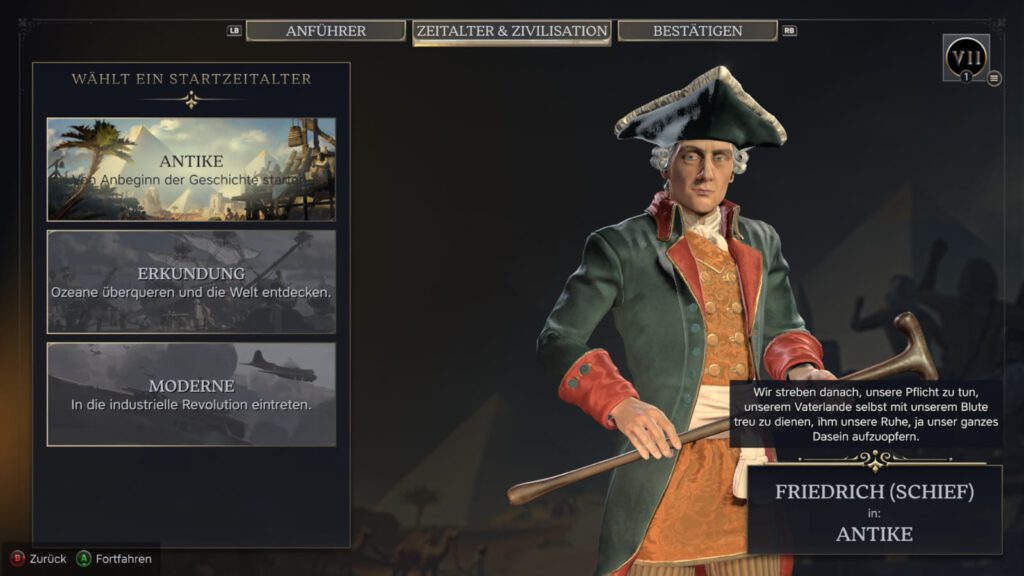The image size is (1024, 576).
Task: Choose the Antike starting age
Action: pos(191,169)
